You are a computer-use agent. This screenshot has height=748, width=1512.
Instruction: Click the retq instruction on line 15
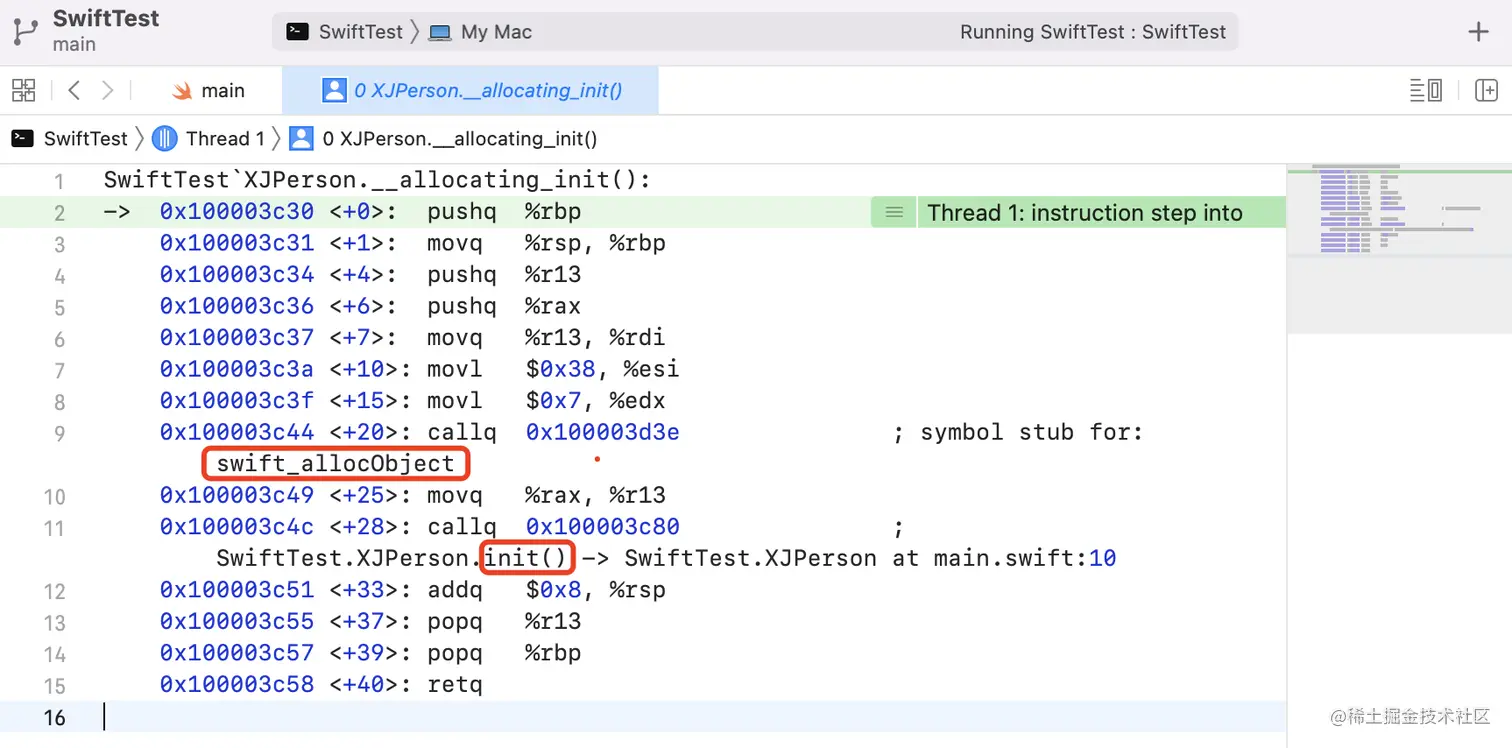click(455, 685)
